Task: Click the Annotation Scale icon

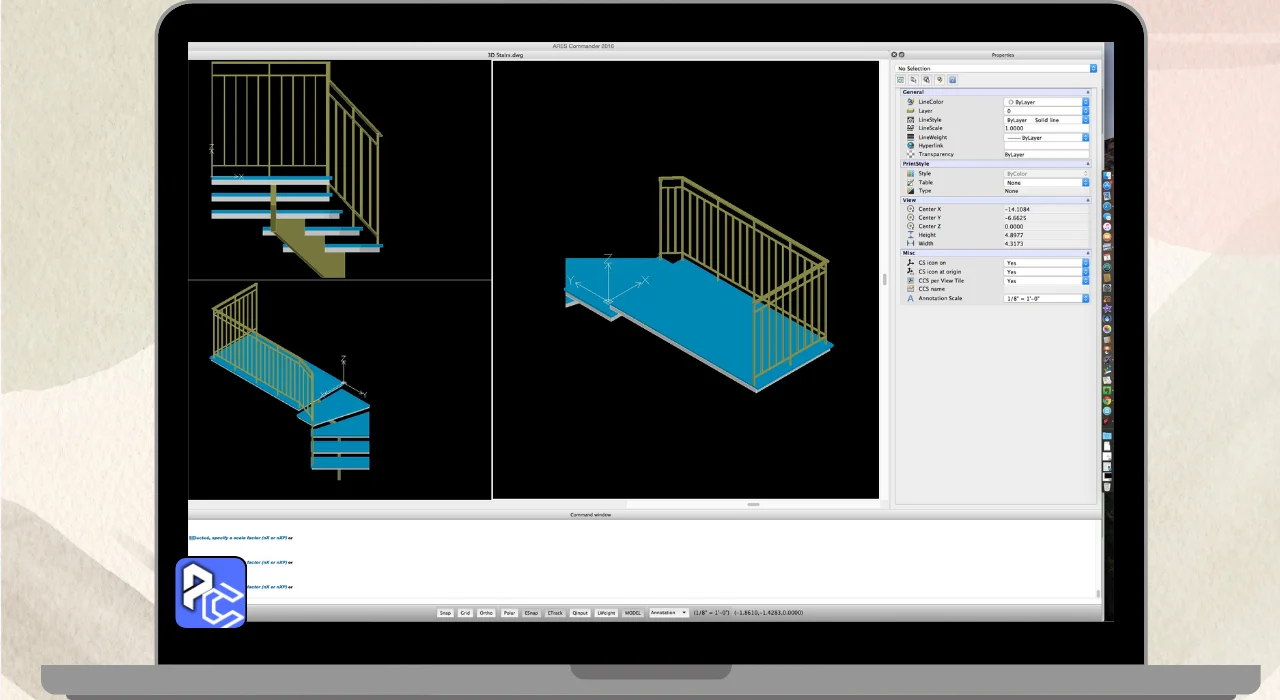Action: pos(910,299)
